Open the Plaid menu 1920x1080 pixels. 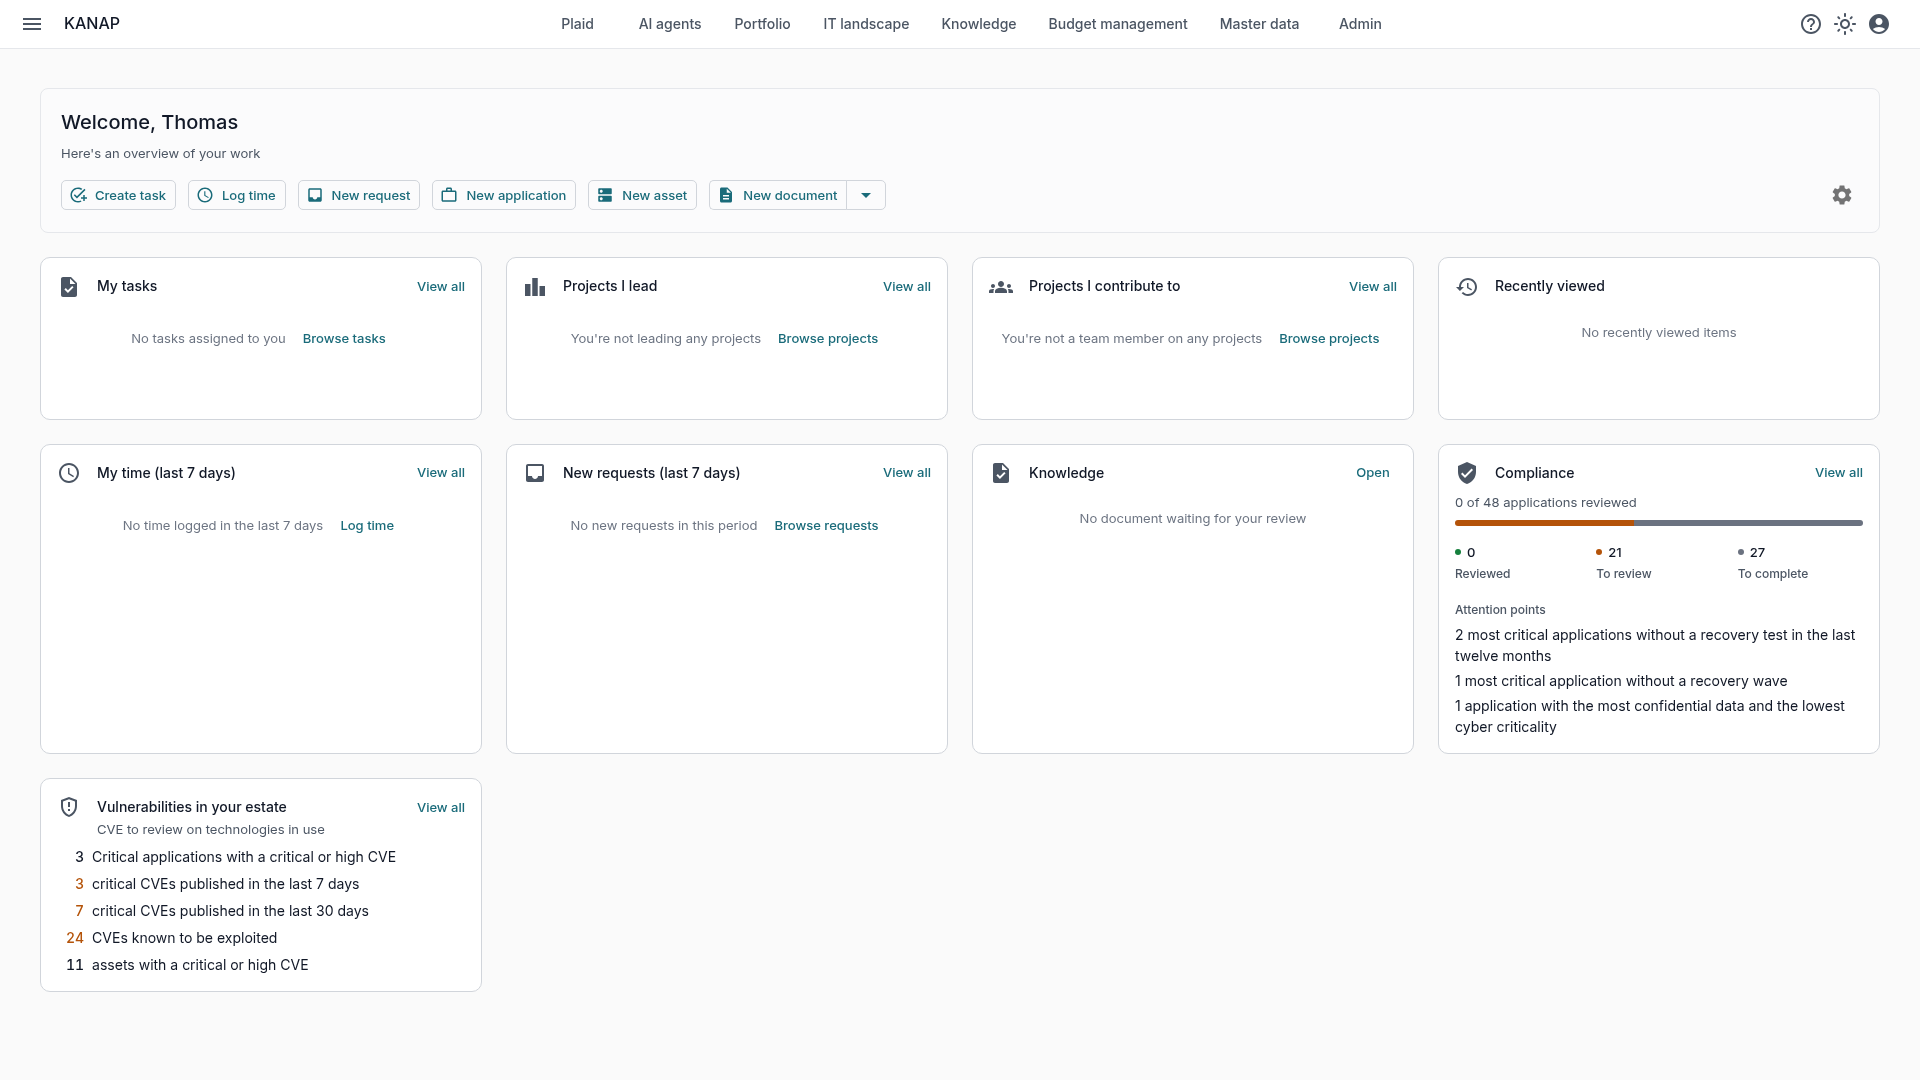(x=577, y=24)
